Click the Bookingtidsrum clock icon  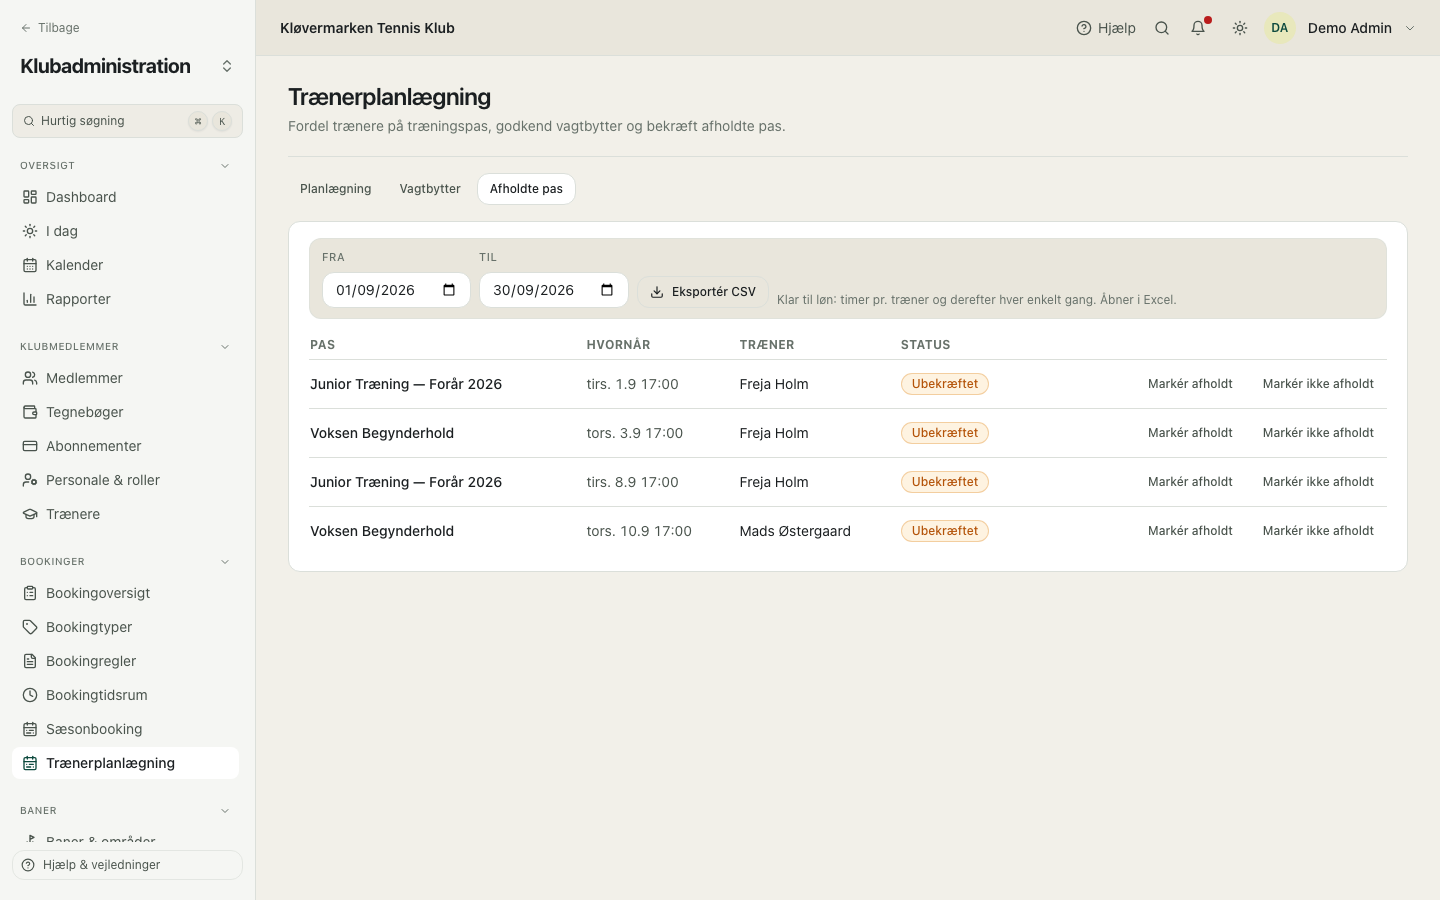pyautogui.click(x=30, y=695)
